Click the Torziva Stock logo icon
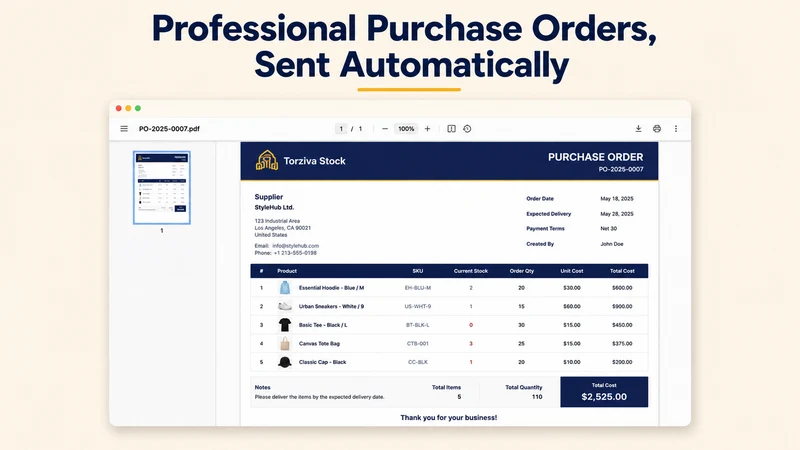This screenshot has height=450, width=800. 267,161
